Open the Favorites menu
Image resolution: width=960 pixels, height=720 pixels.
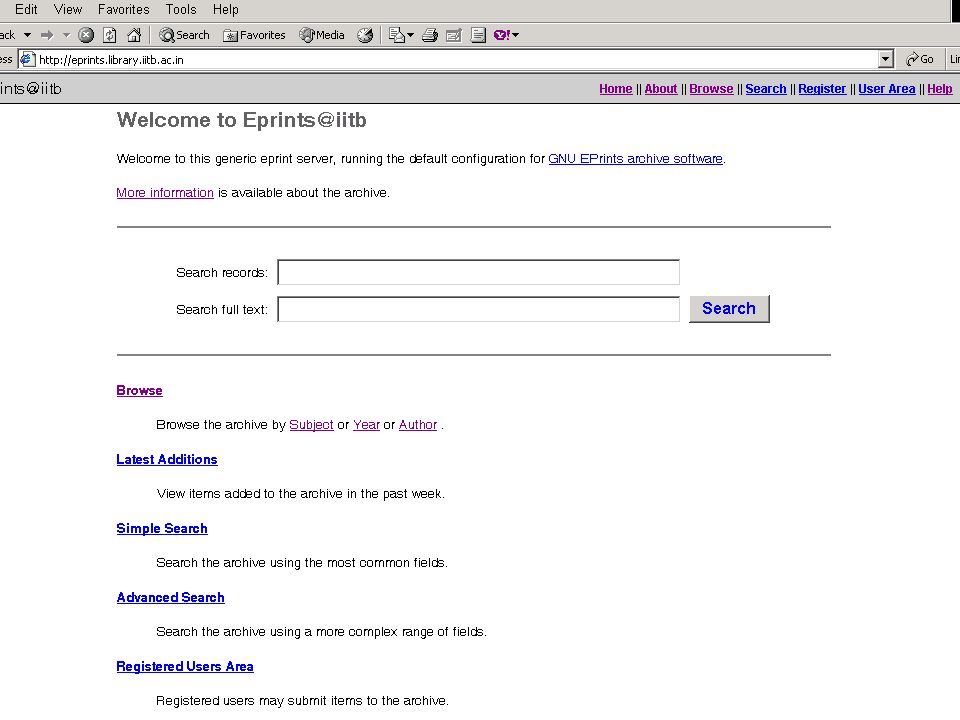(x=123, y=9)
